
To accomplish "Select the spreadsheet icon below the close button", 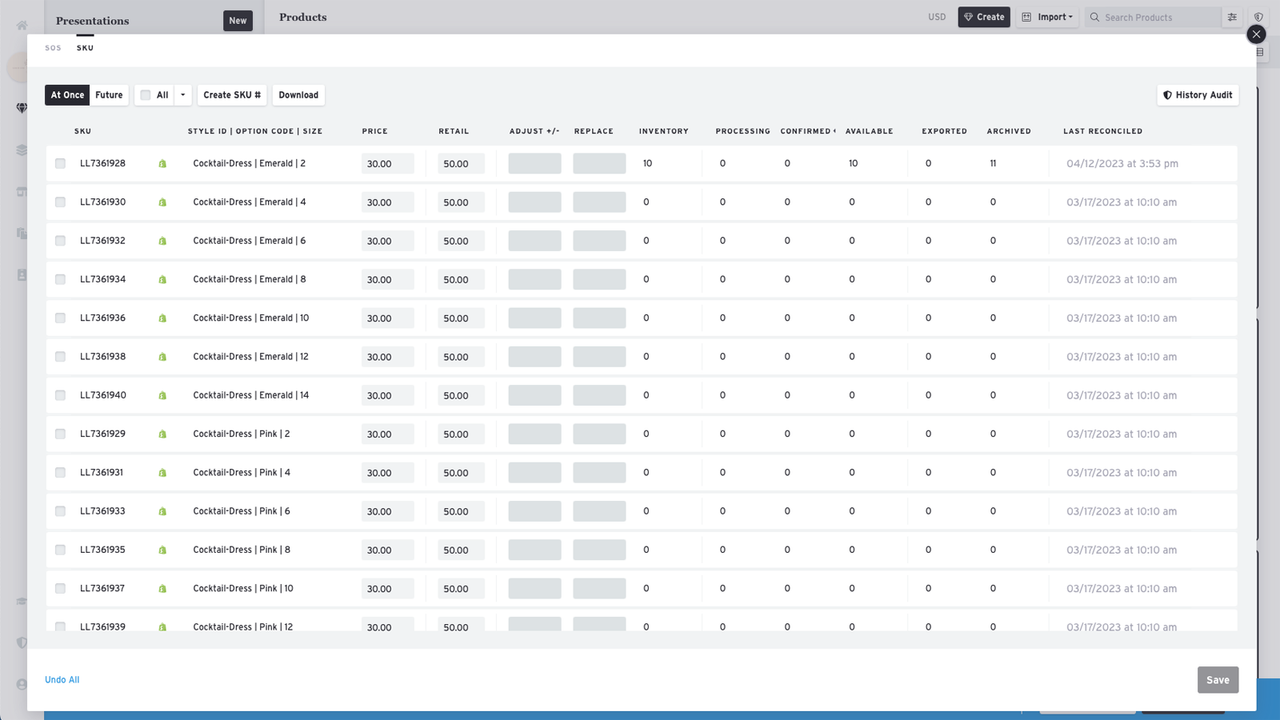I will click(x=1260, y=52).
